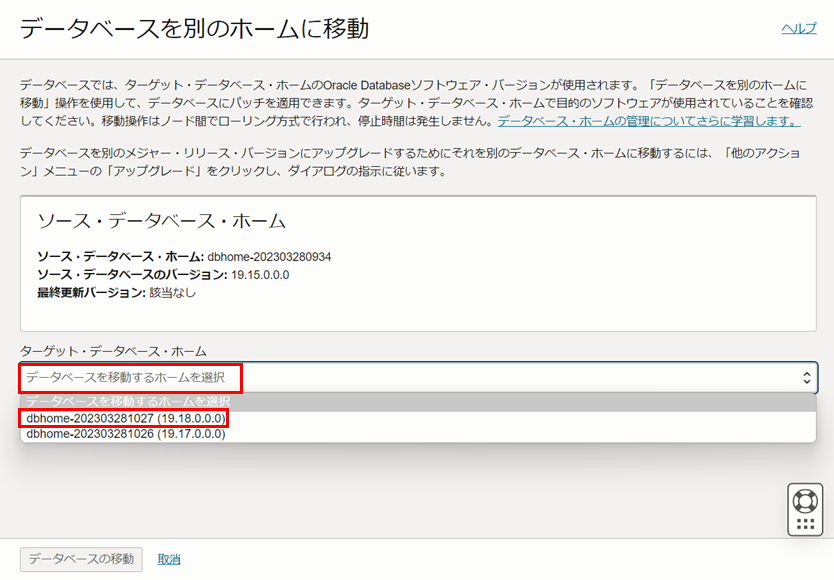
Task: Click the 最終更新バージョン 該当なし line
Action: click(x=116, y=292)
